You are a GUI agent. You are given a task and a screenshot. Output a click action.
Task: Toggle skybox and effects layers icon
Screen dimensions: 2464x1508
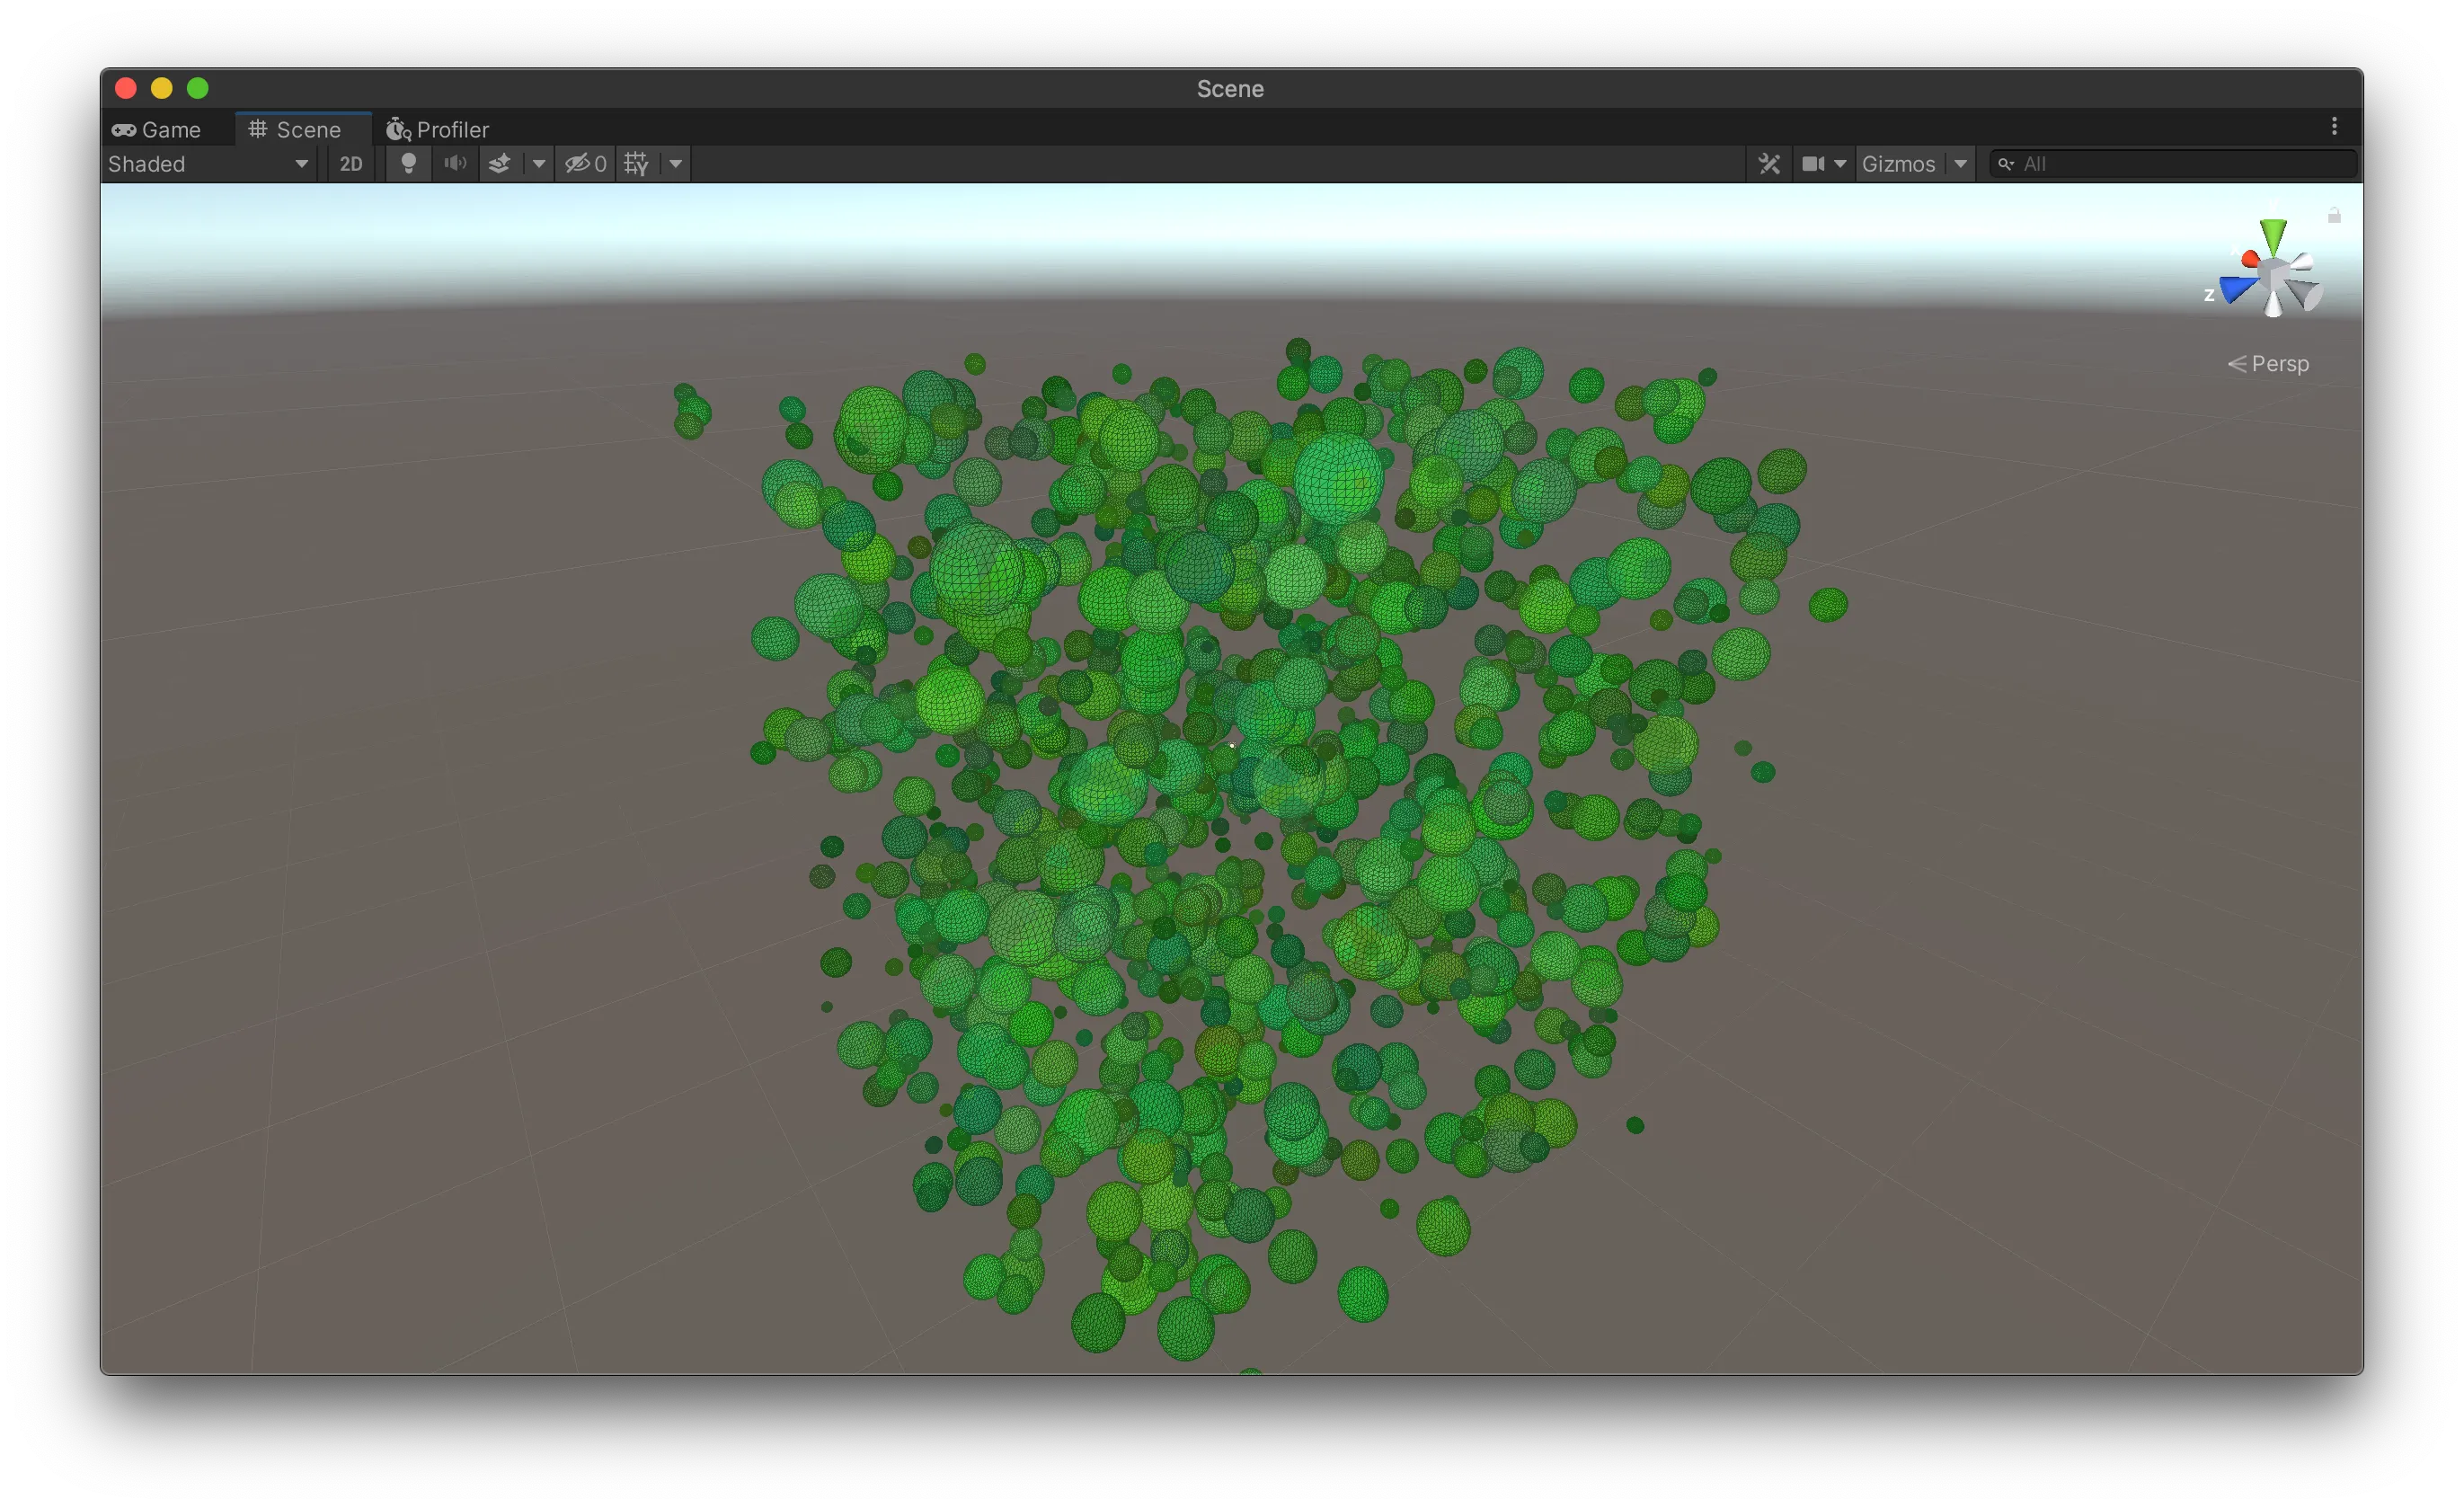pos(499,164)
